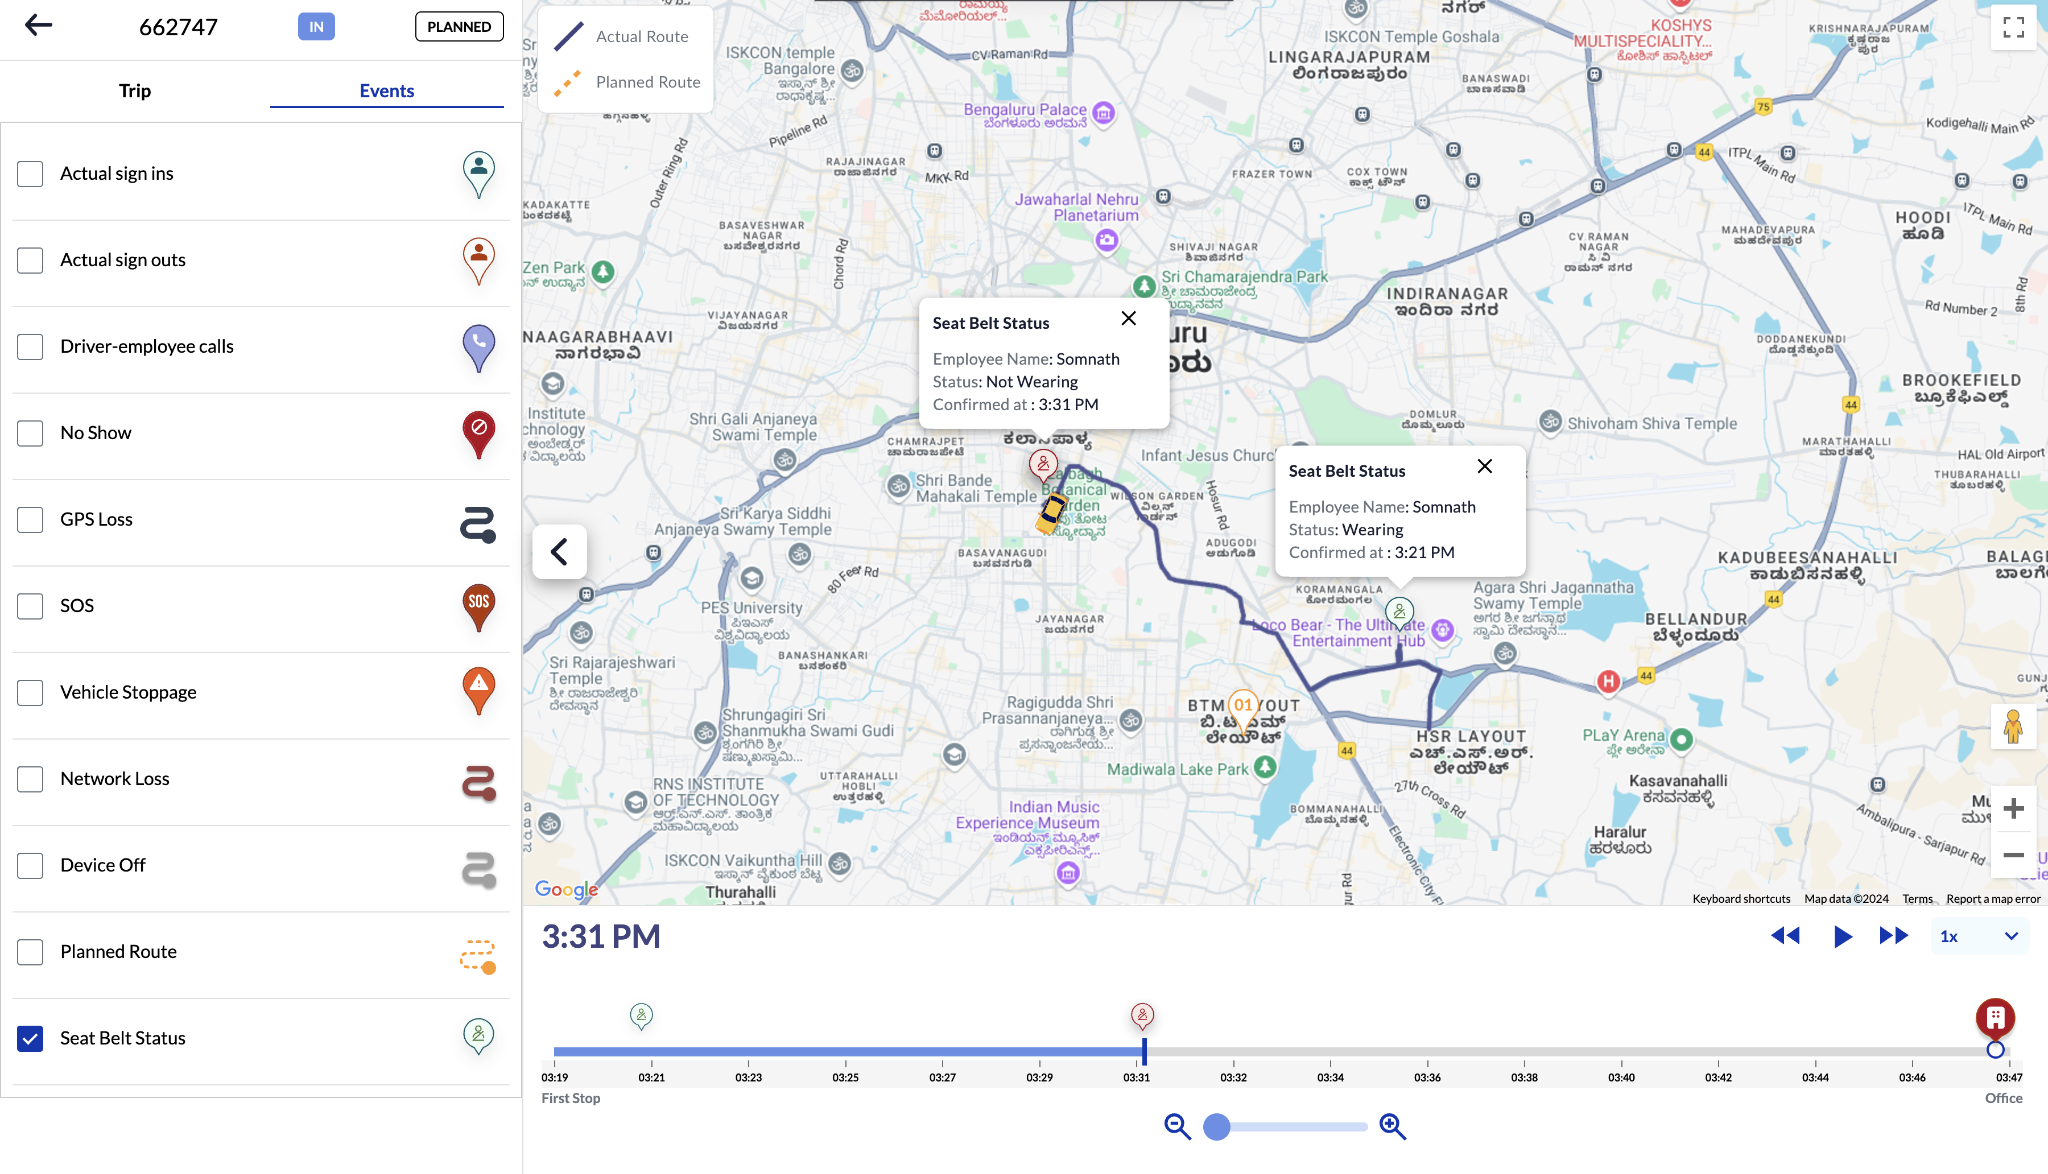Screen dimensions: 2048x1174
Task: Close the Not Wearing seat belt popup
Action: (x=1128, y=318)
